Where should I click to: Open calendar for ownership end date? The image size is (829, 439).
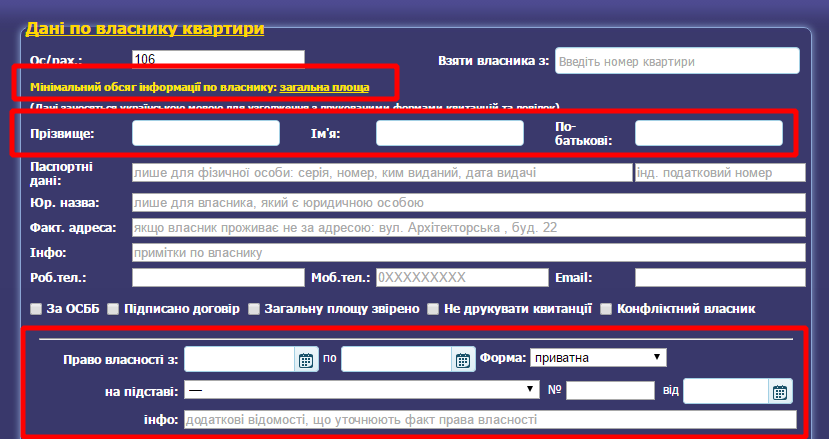[463, 360]
